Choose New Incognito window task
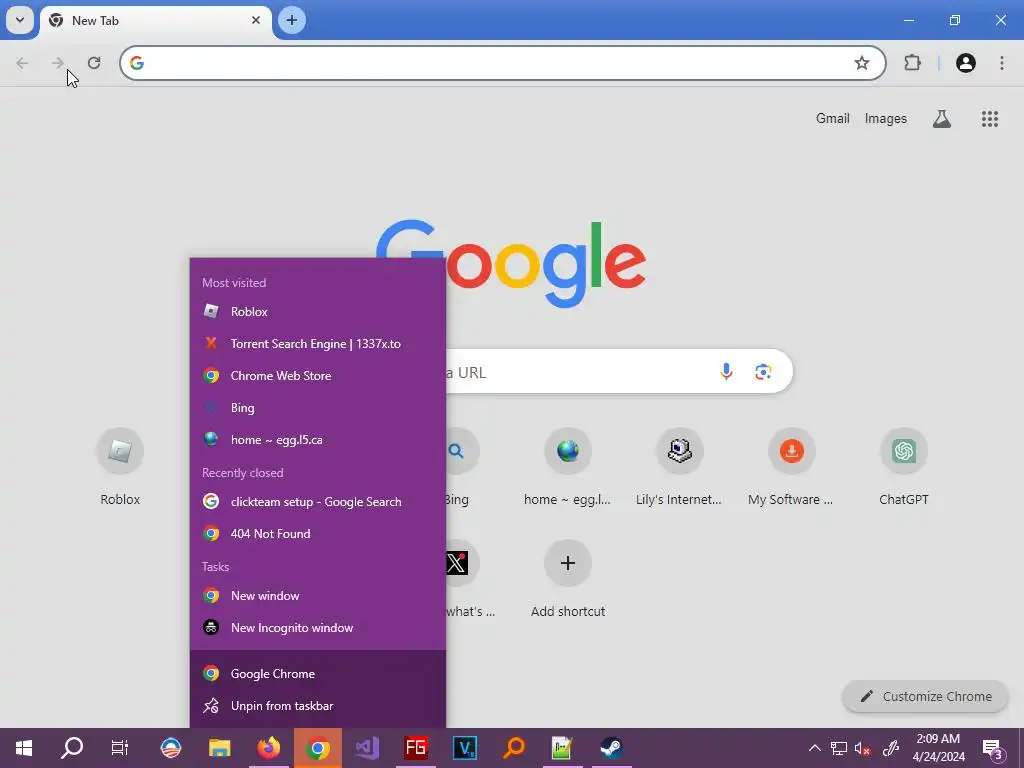The image size is (1024, 768). 318,628
